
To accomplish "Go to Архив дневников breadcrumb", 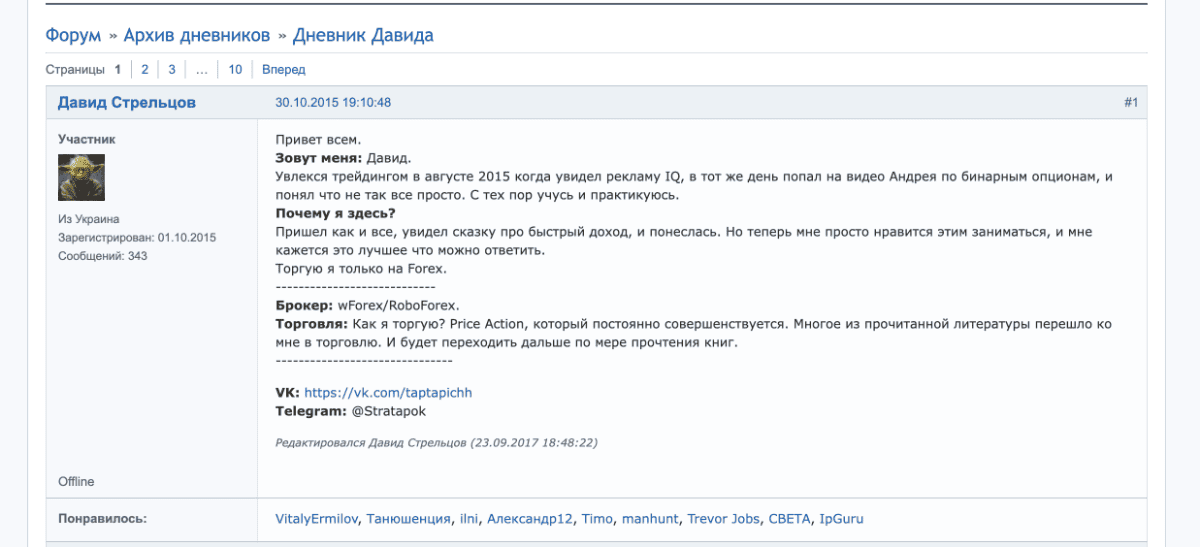I will pyautogui.click(x=197, y=36).
